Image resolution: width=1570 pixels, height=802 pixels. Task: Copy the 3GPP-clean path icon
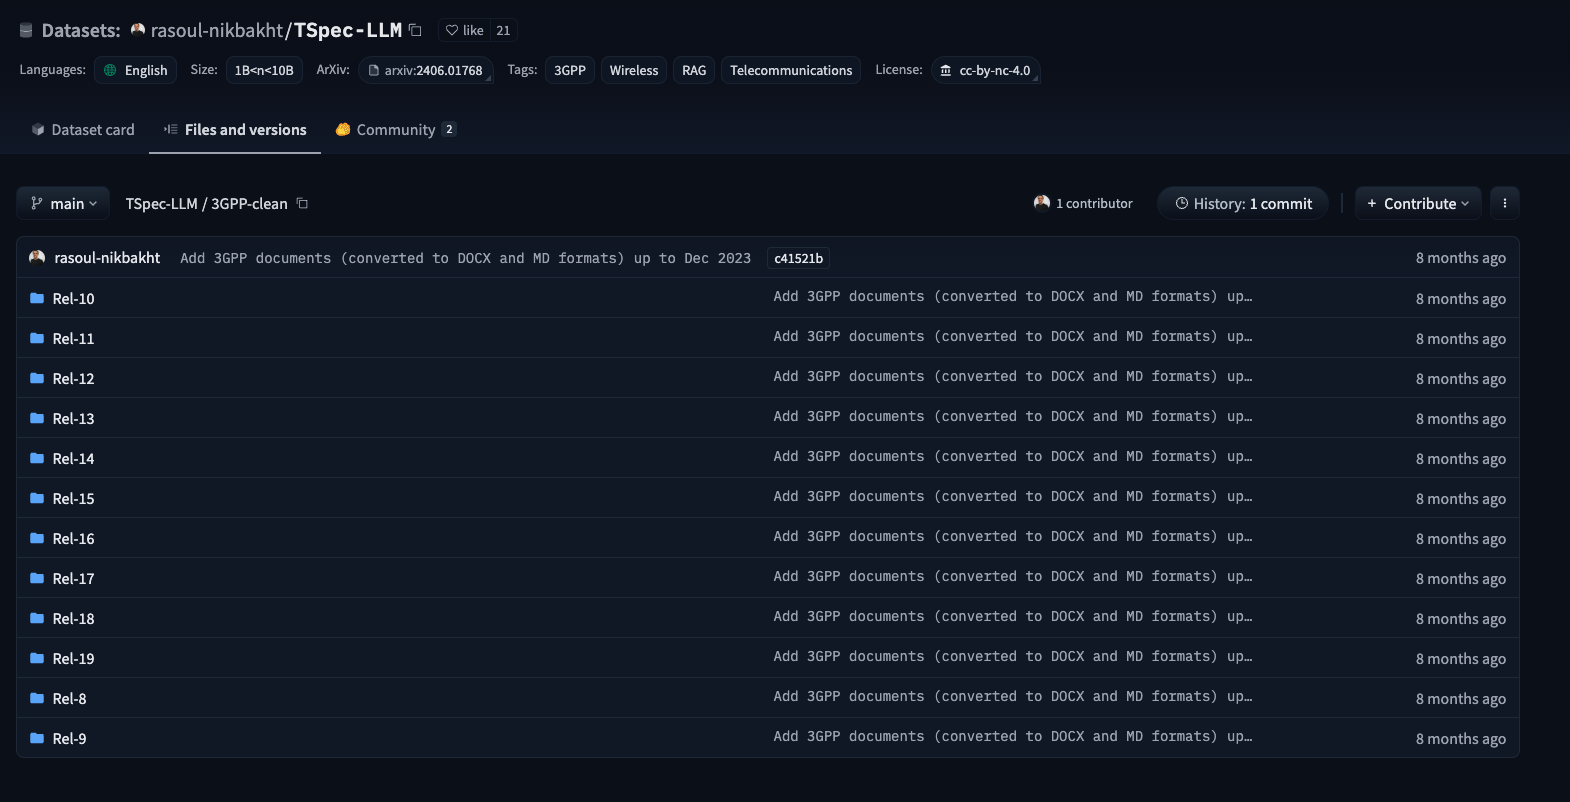click(x=302, y=203)
